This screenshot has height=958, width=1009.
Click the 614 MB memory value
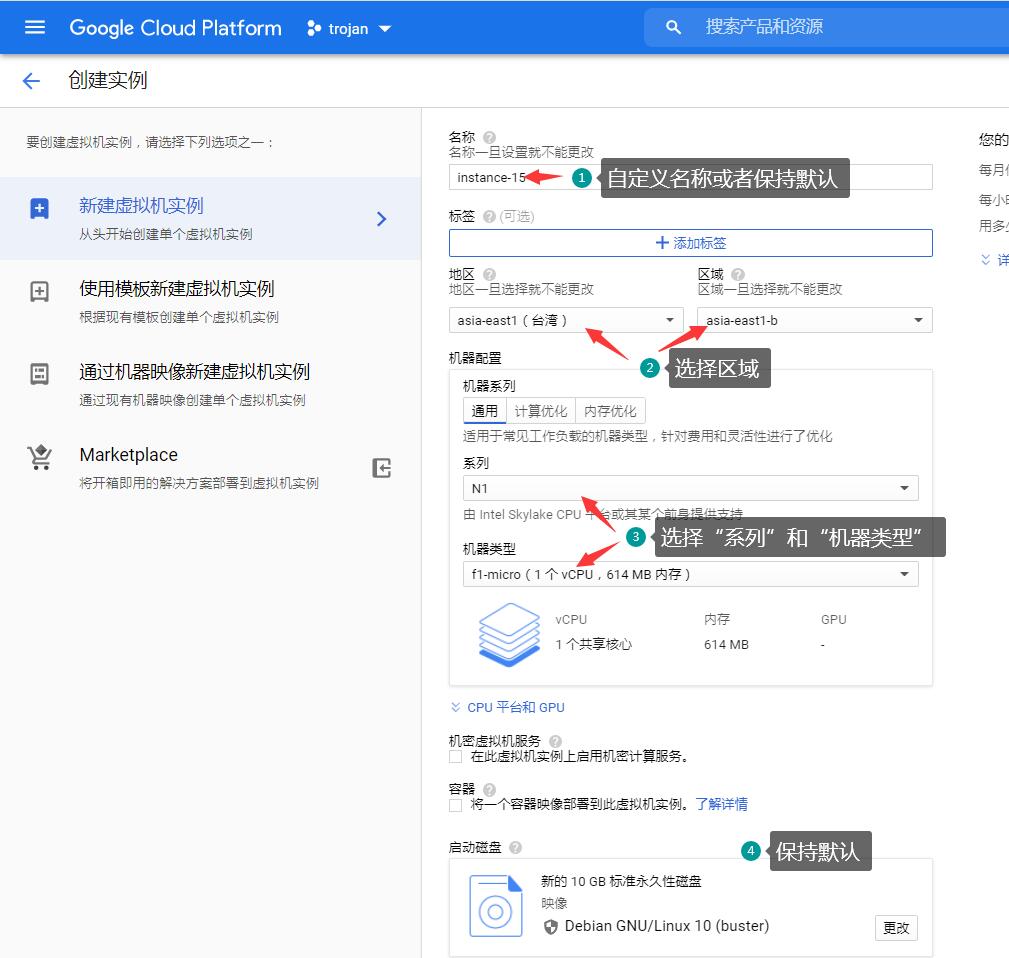click(x=726, y=645)
